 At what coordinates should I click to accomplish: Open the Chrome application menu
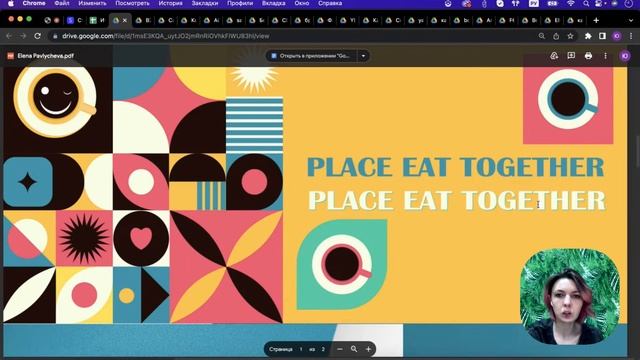[34, 3]
